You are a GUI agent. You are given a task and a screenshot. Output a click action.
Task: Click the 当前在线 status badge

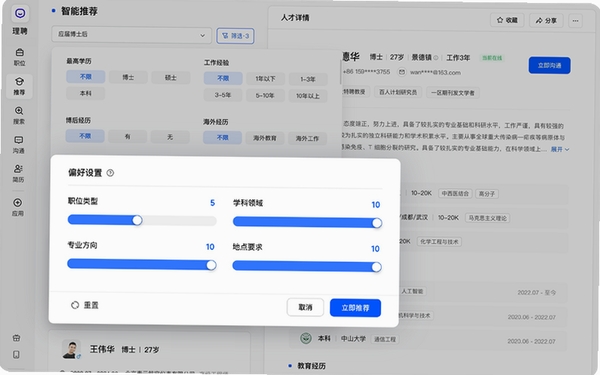pyautogui.click(x=492, y=58)
